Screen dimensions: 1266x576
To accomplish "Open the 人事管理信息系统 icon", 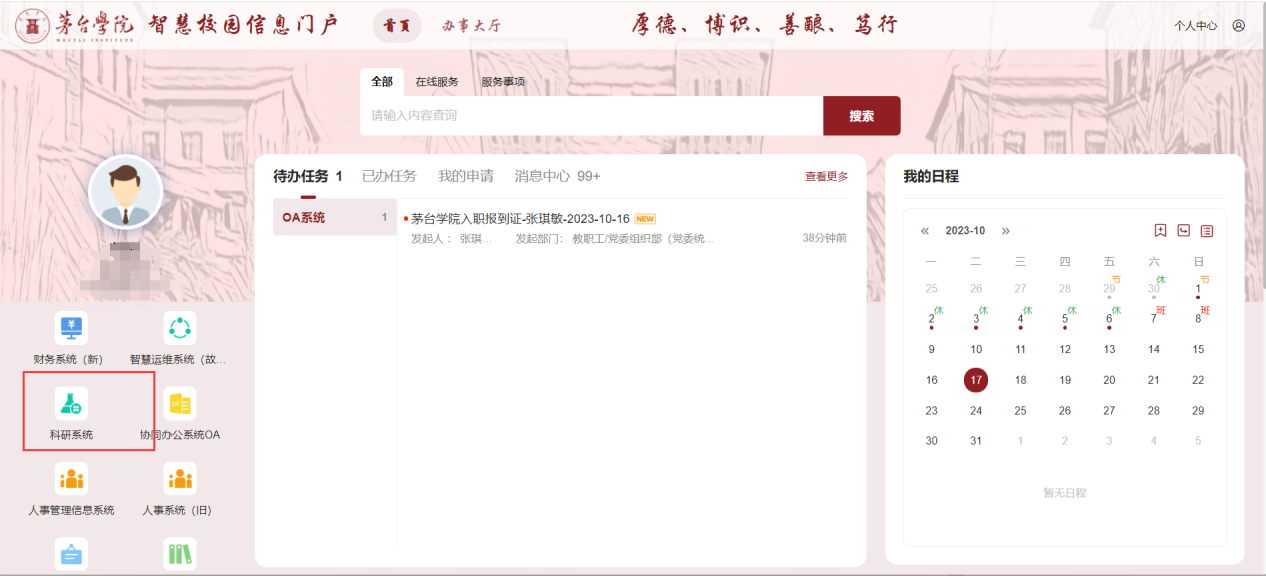I will point(71,479).
